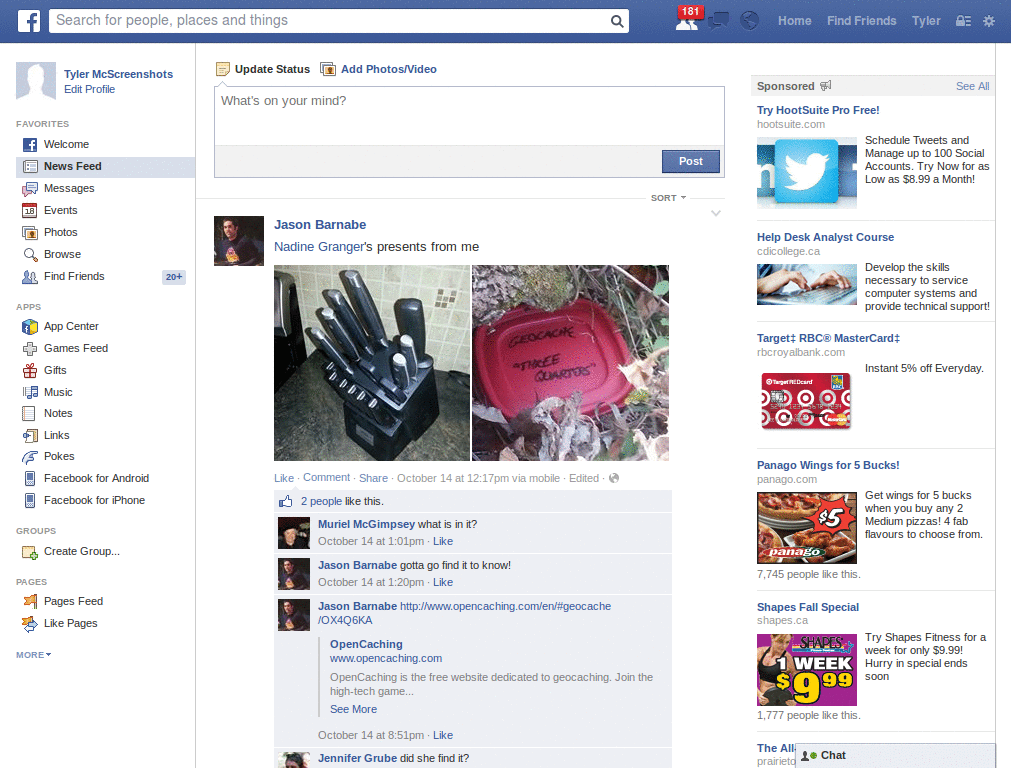Like Muriel McGimpsey's comment
Viewport: 1024px width, 768px height.
[x=443, y=541]
